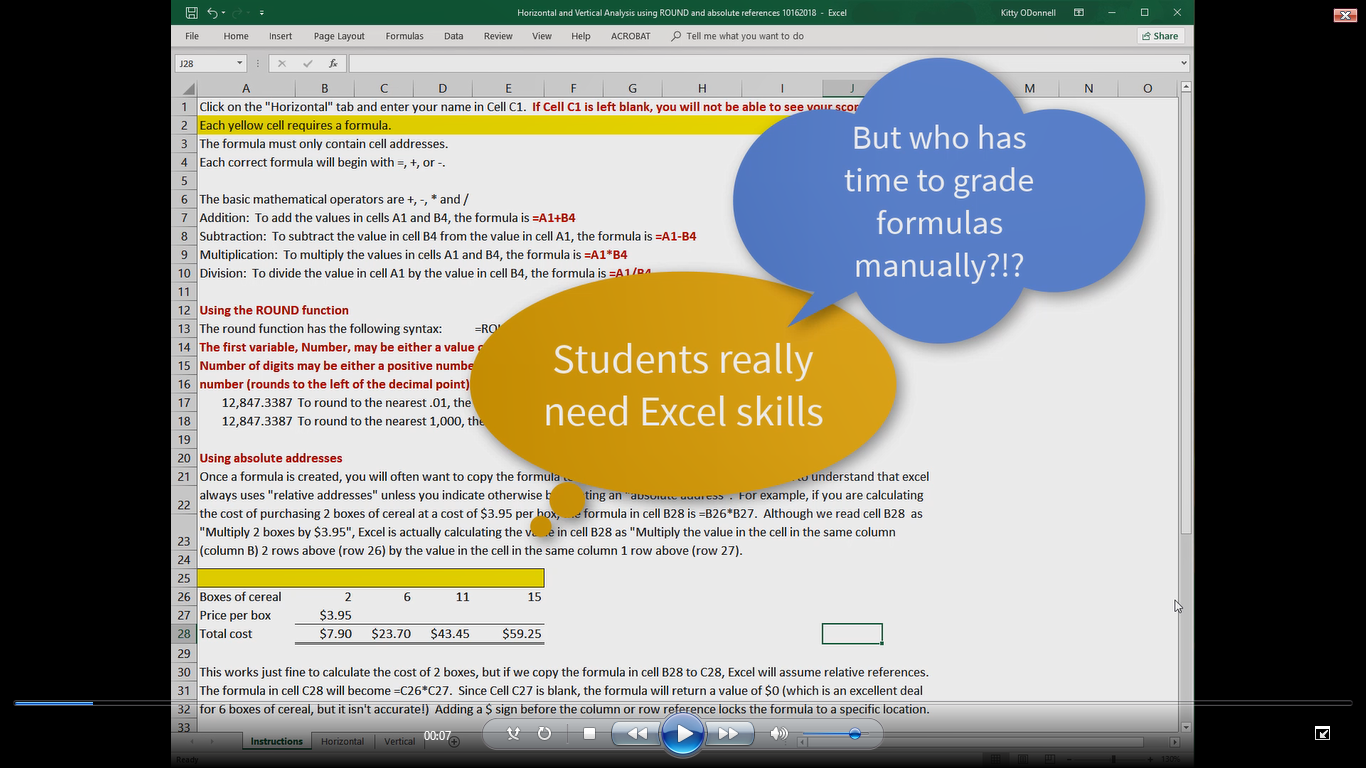Screen dimensions: 1366x768
Task: Select the Page Layout ribbon tab
Action: pos(339,36)
